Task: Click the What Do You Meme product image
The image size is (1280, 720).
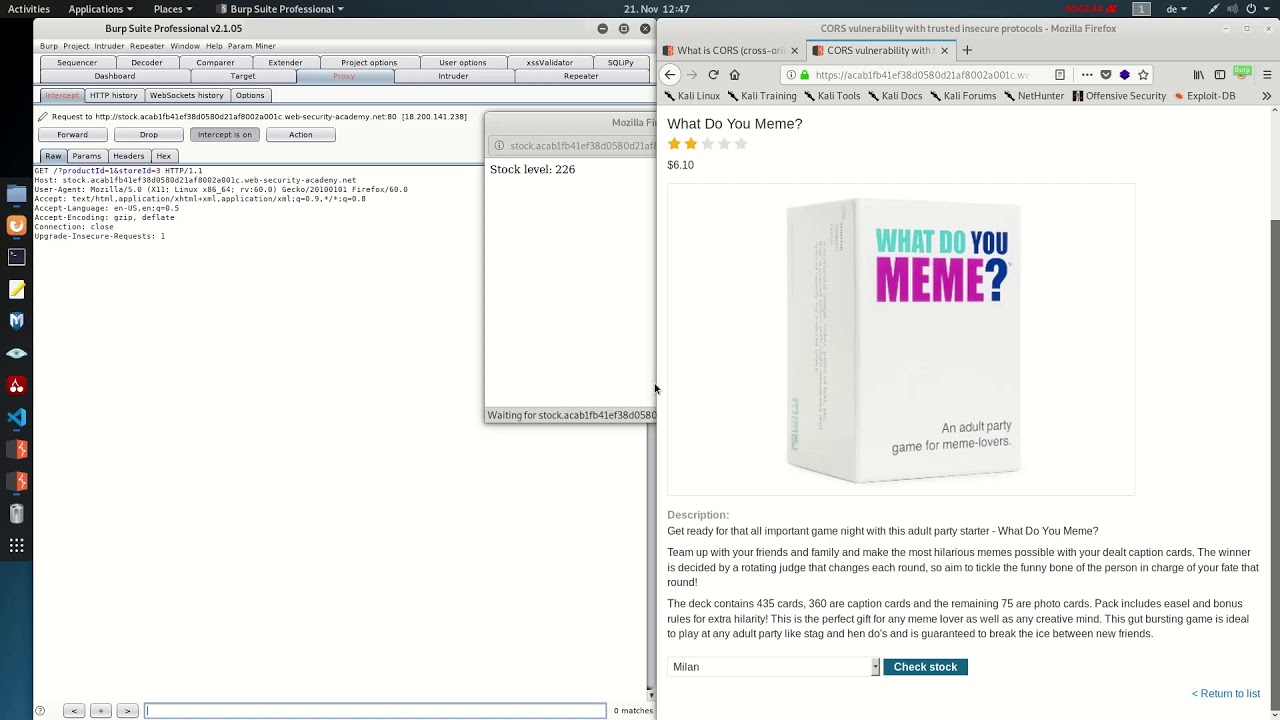Action: tap(901, 340)
